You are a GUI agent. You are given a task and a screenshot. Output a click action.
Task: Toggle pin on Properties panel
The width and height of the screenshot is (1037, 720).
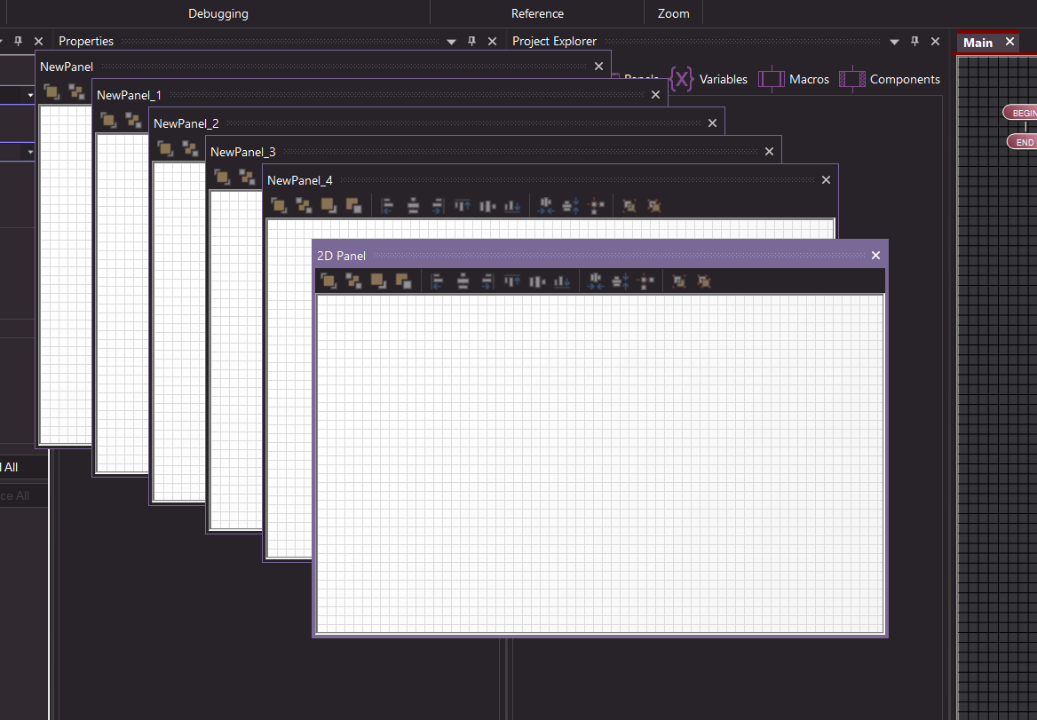pos(472,41)
